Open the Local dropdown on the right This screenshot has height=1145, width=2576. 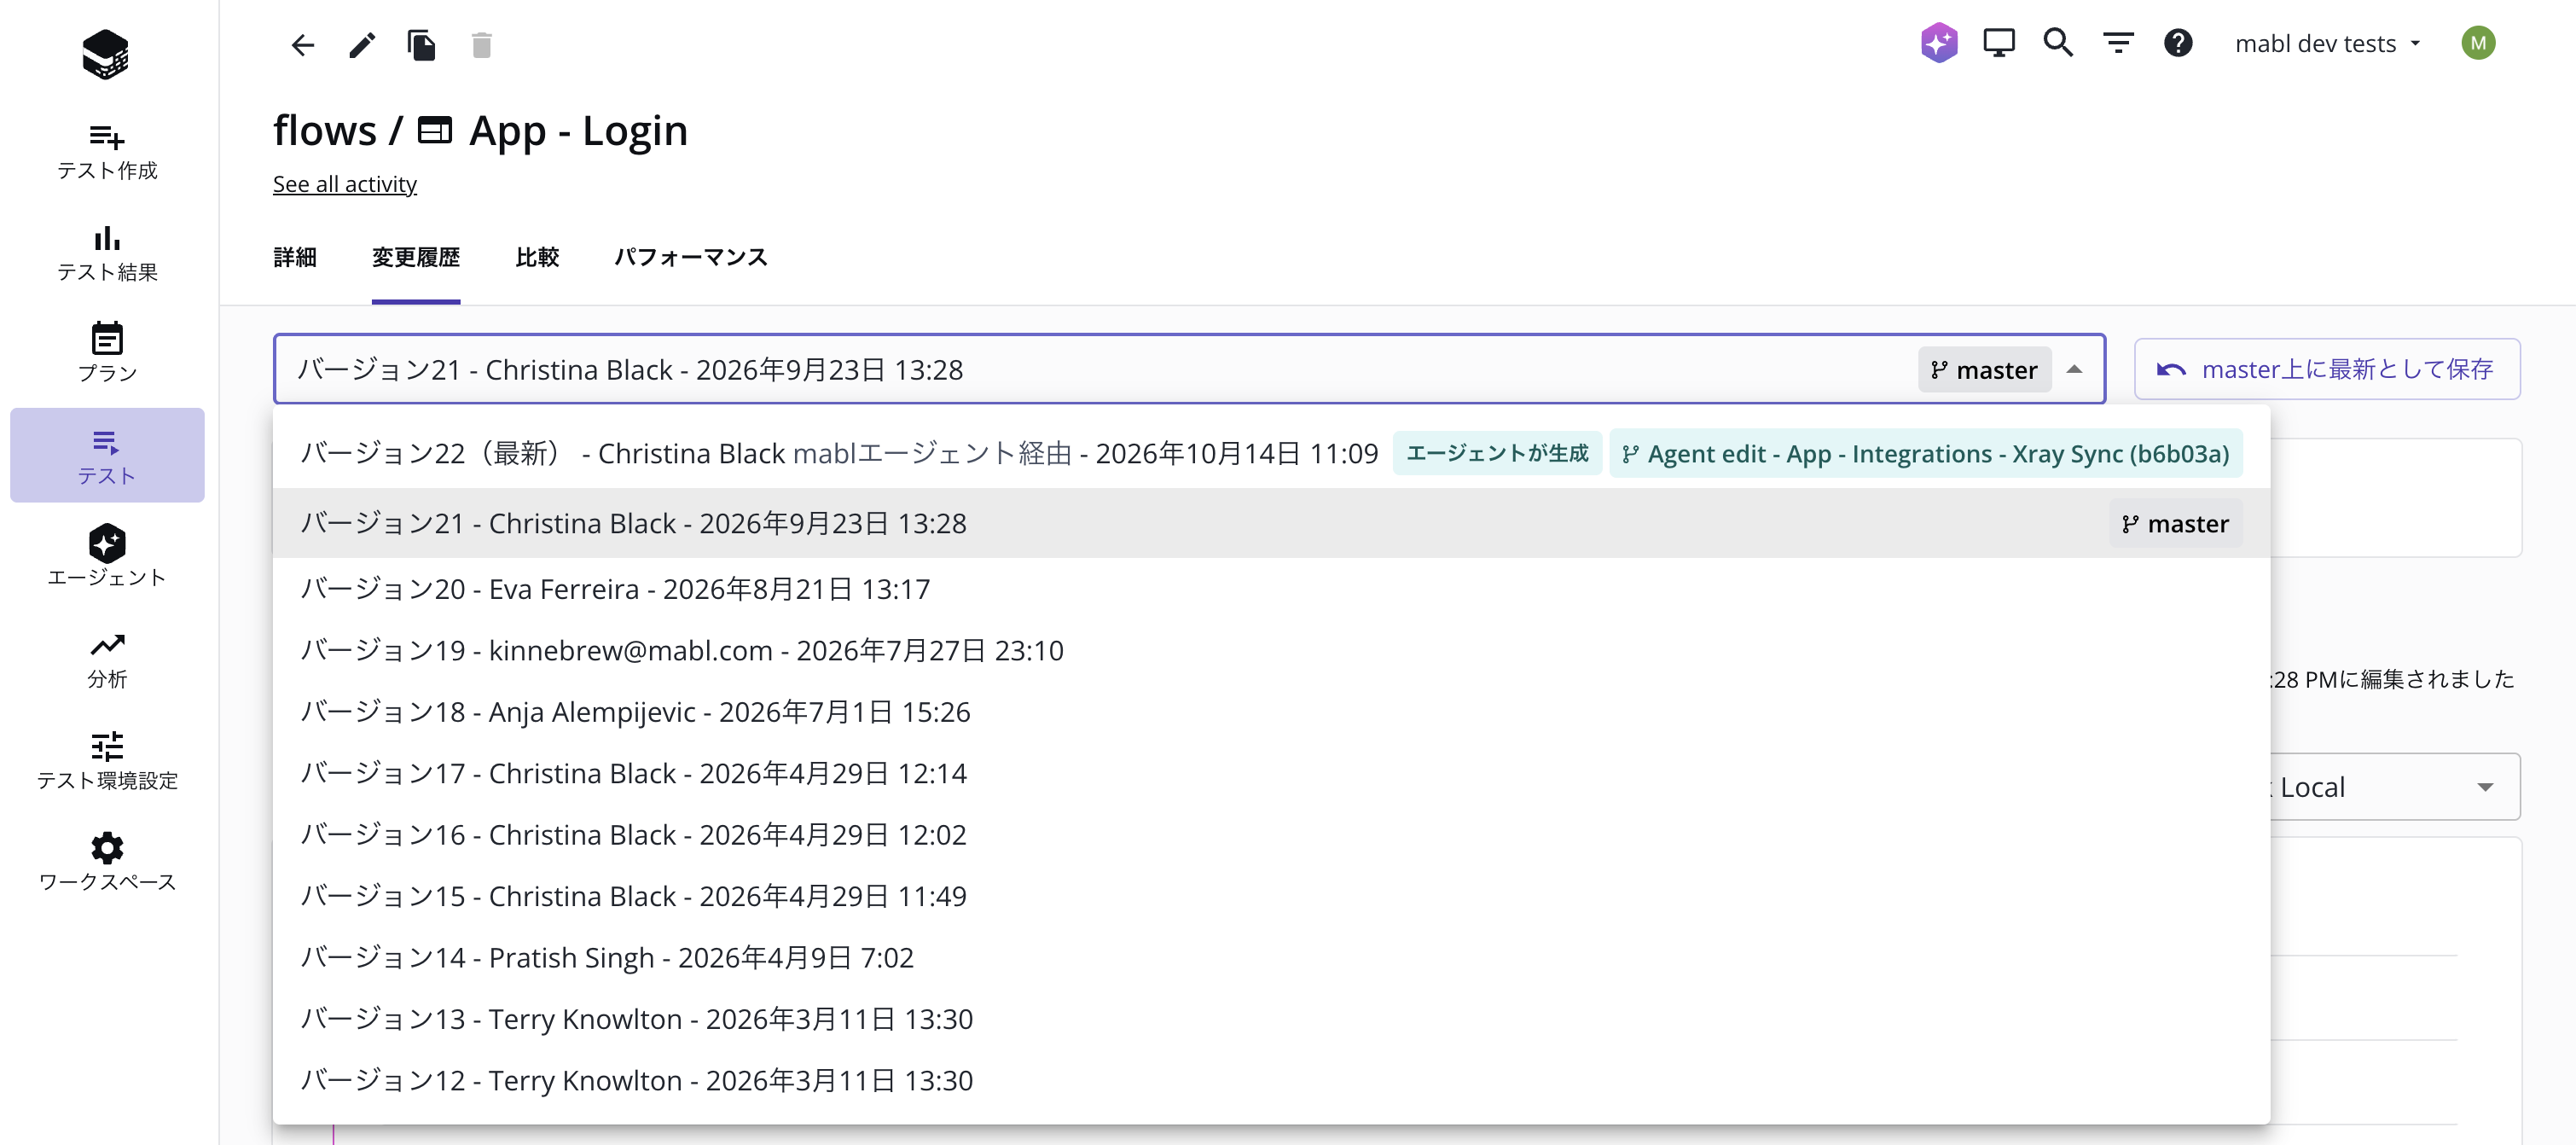(2395, 787)
